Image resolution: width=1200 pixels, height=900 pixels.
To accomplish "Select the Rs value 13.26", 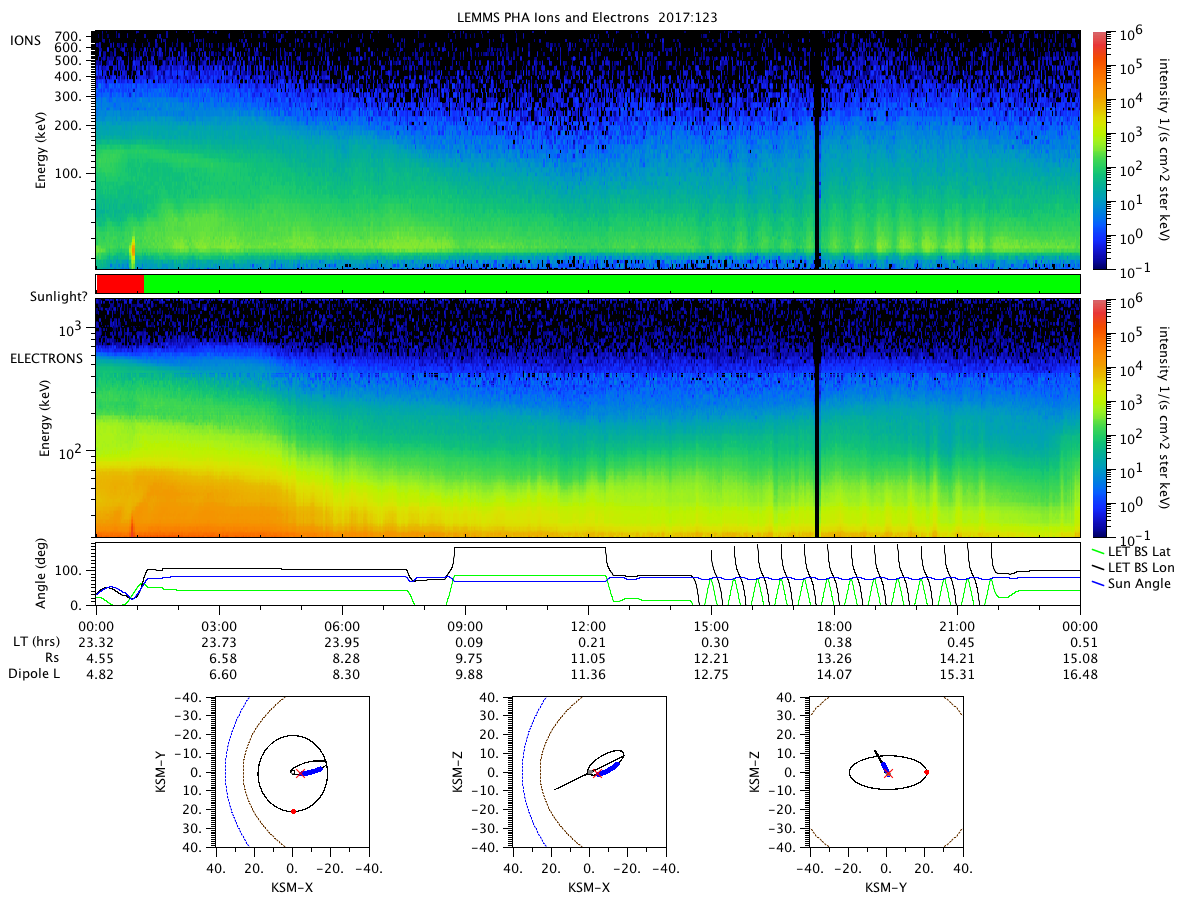I will [834, 658].
